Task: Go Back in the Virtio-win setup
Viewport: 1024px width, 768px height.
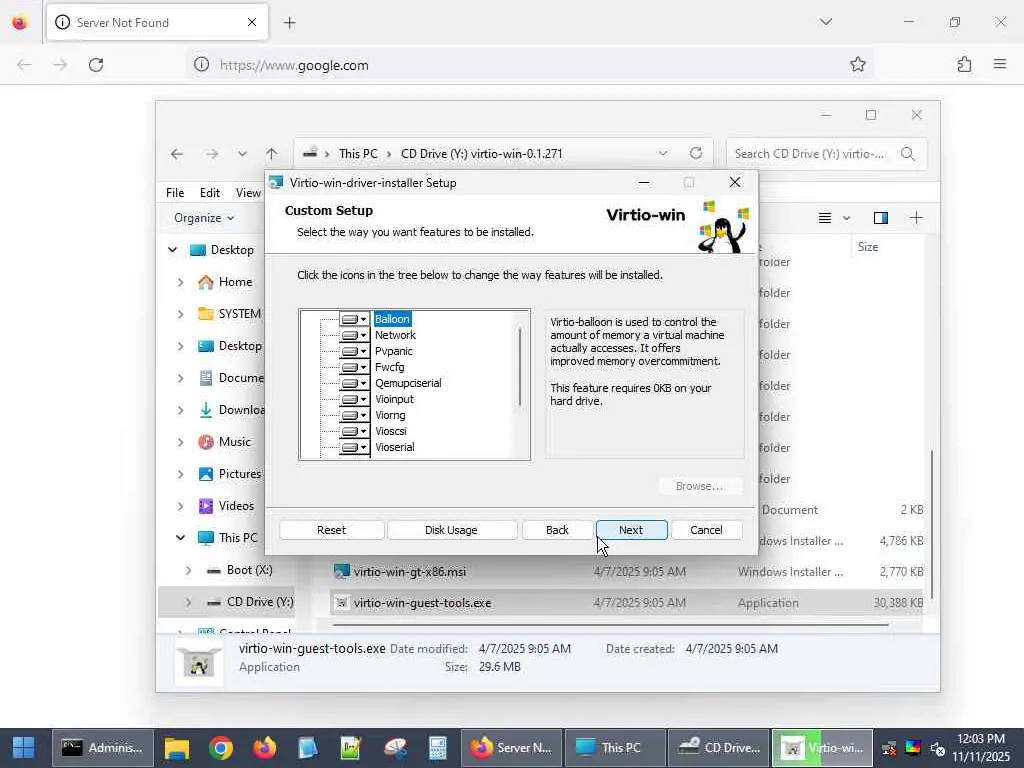Action: pos(557,530)
